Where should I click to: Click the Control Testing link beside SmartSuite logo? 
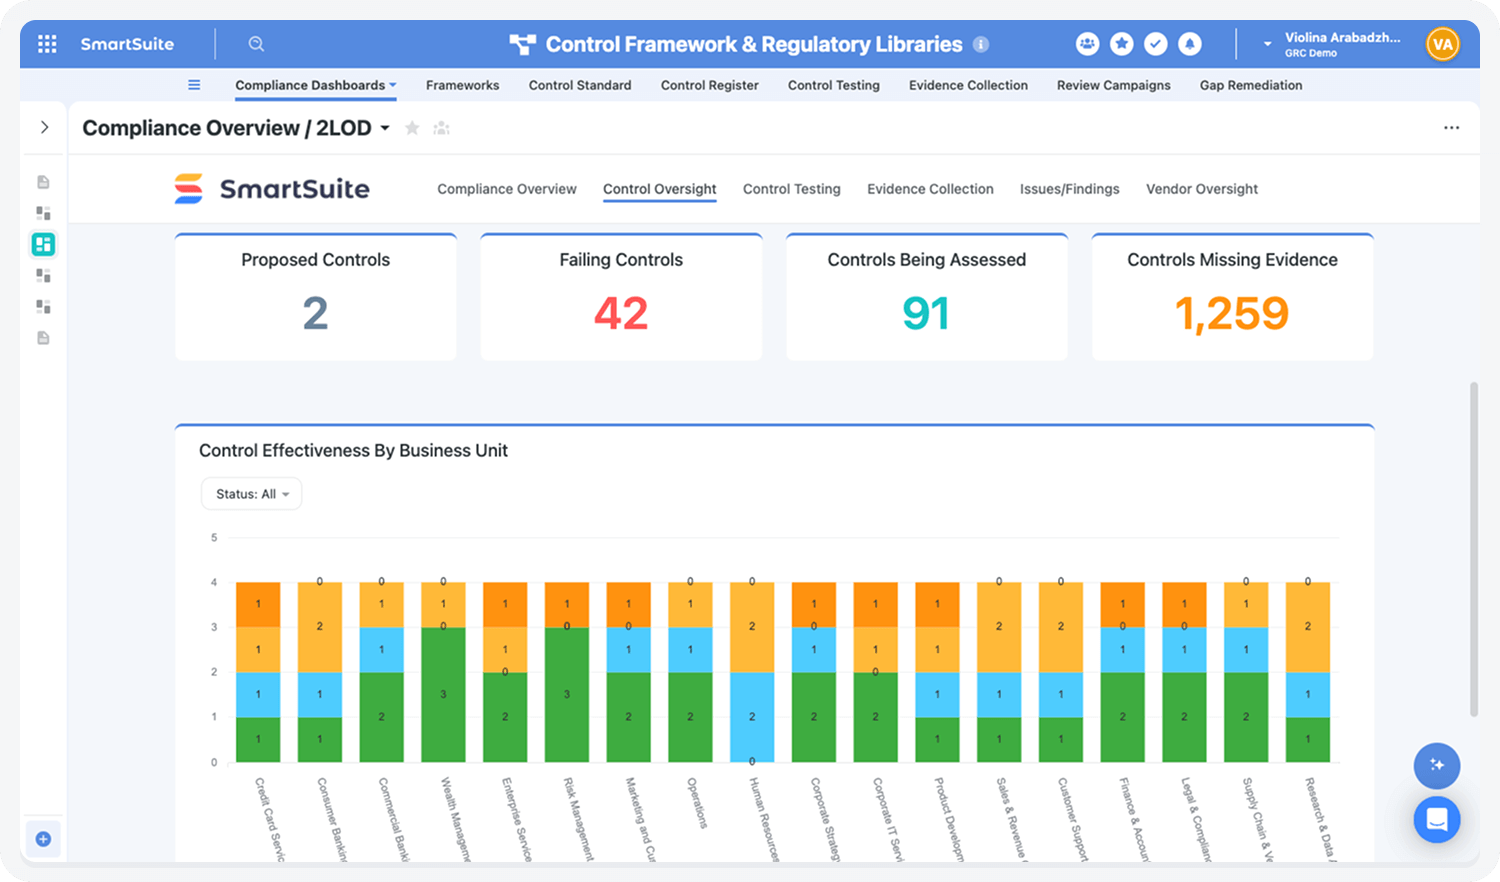tap(792, 189)
